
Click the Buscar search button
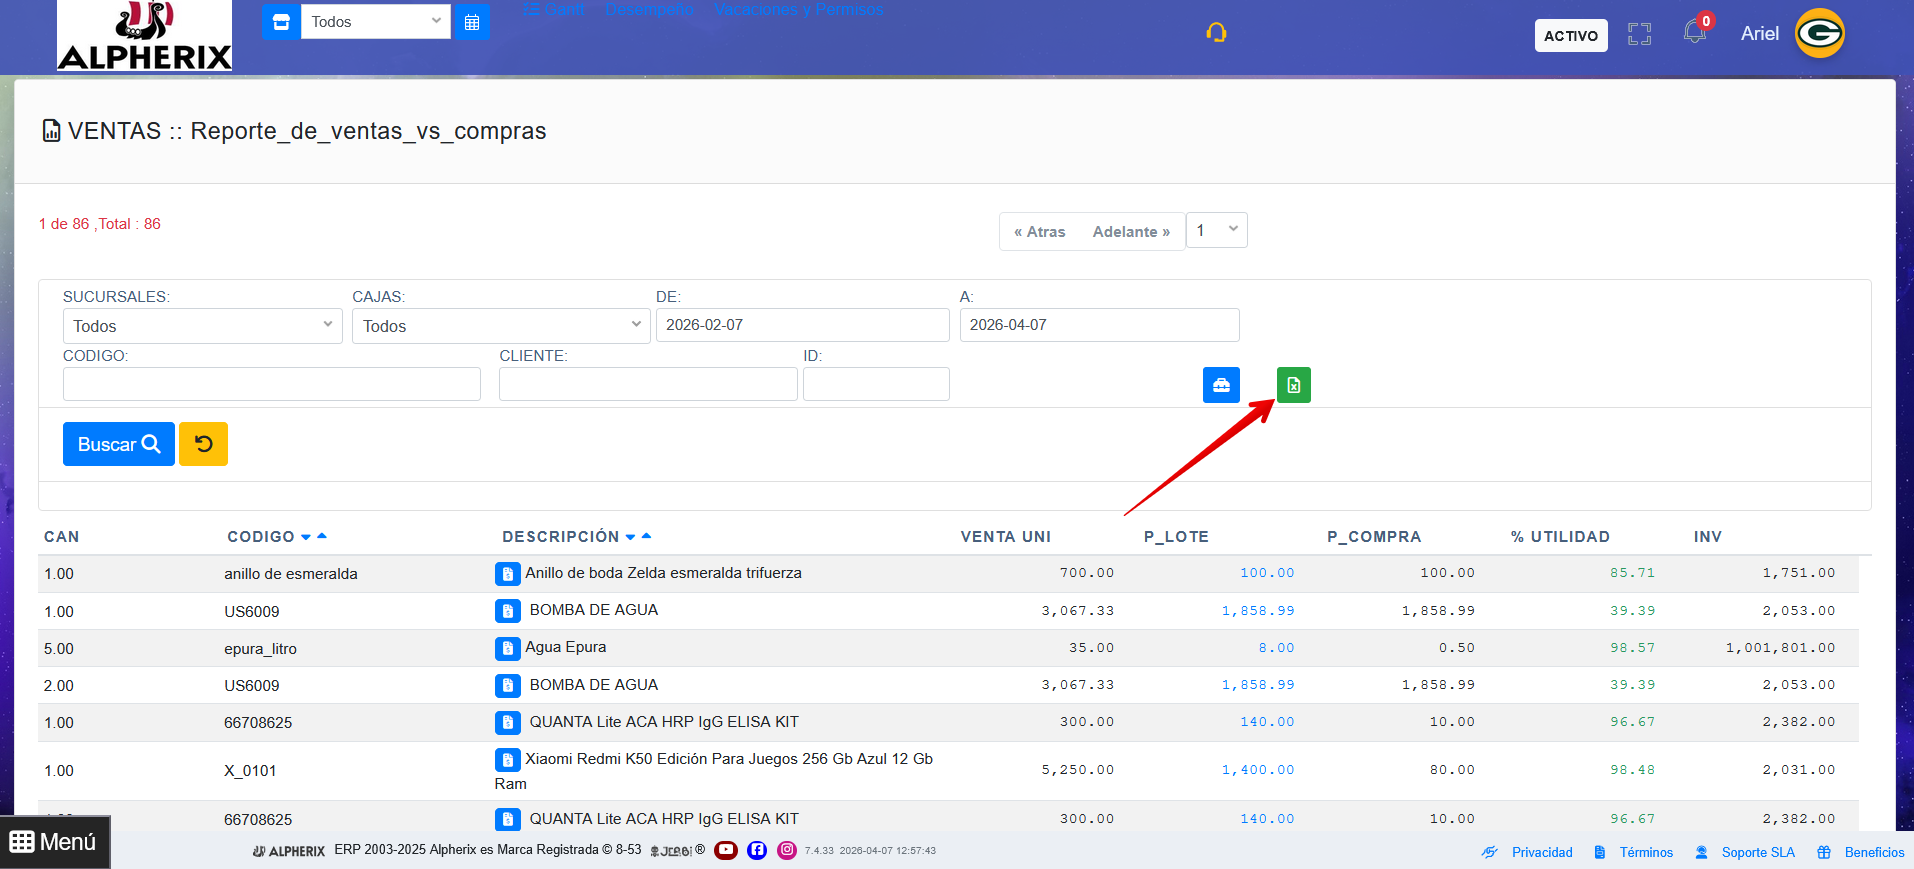[118, 444]
